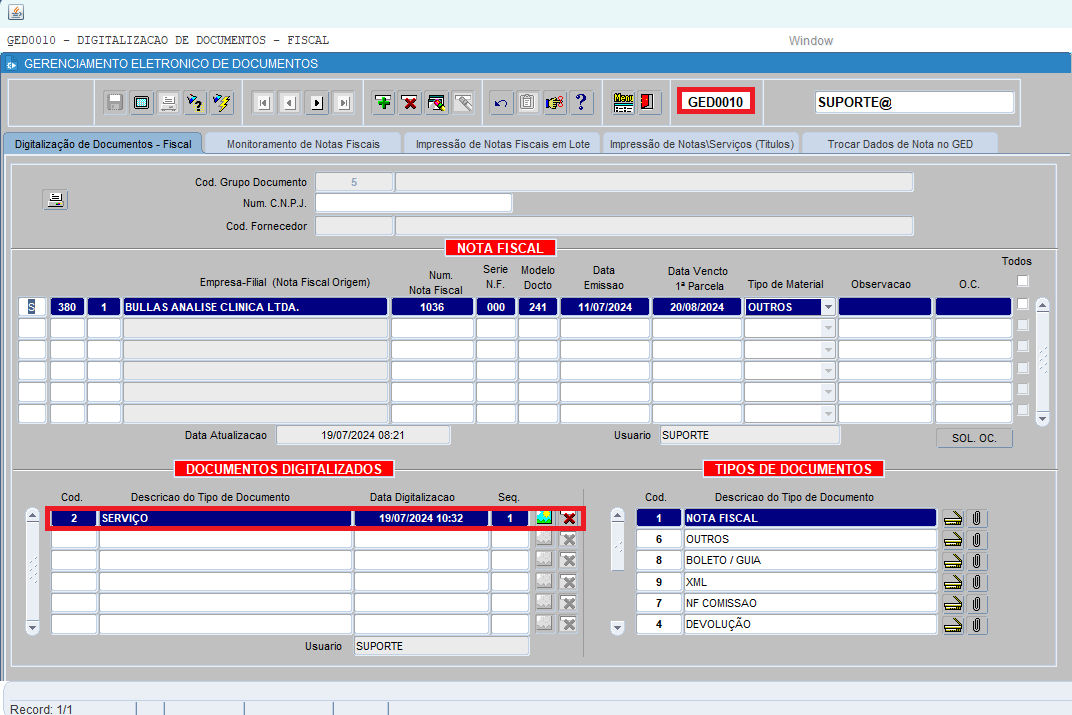This screenshot has height=715, width=1072.
Task: Click the down arrow of the Nota Fiscal scrollbar
Action: pos(1042,418)
